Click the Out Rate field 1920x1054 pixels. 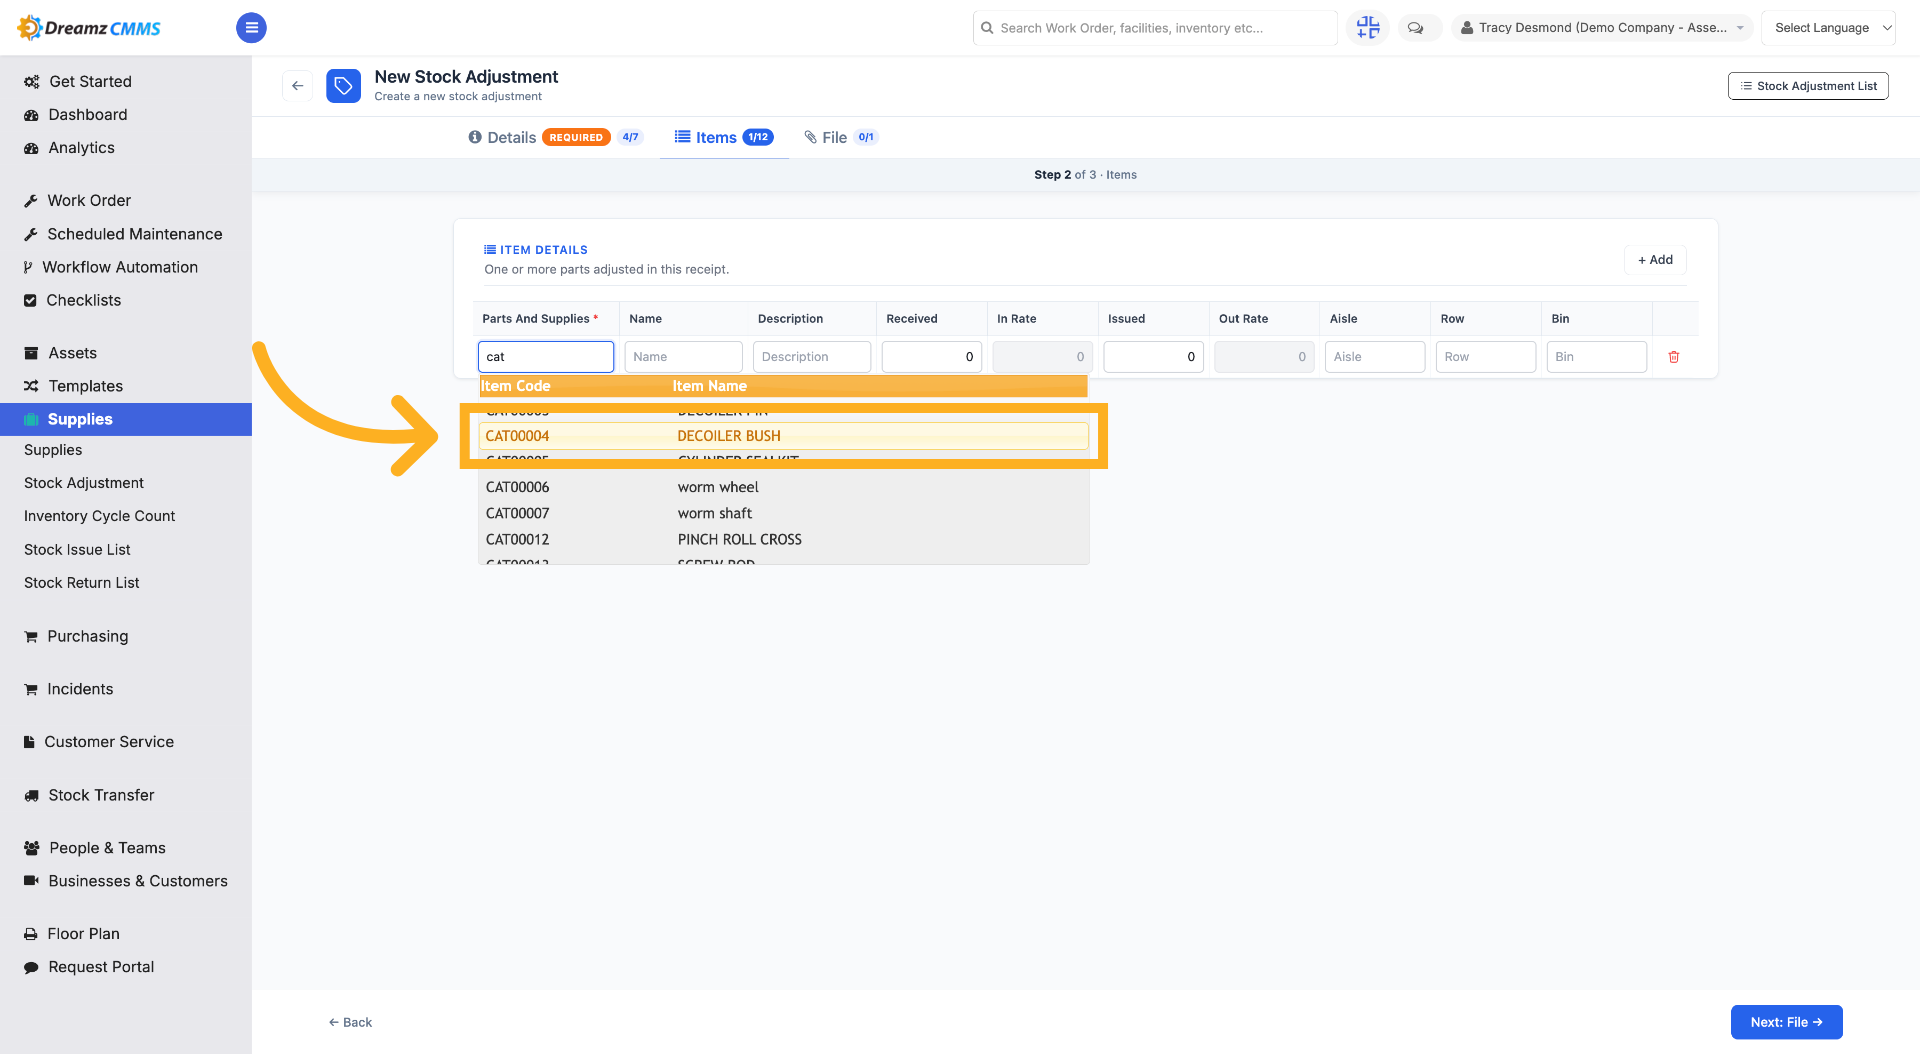click(1265, 357)
